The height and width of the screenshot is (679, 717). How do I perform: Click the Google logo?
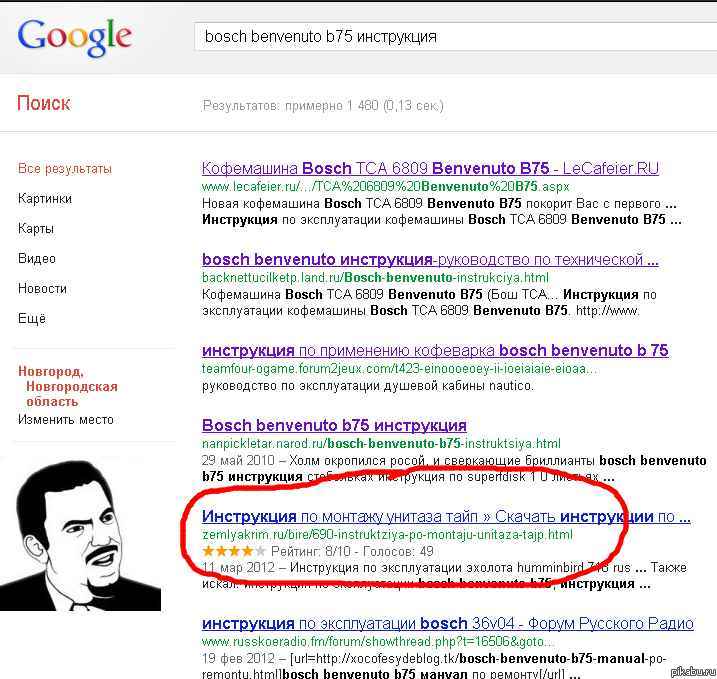click(x=75, y=38)
